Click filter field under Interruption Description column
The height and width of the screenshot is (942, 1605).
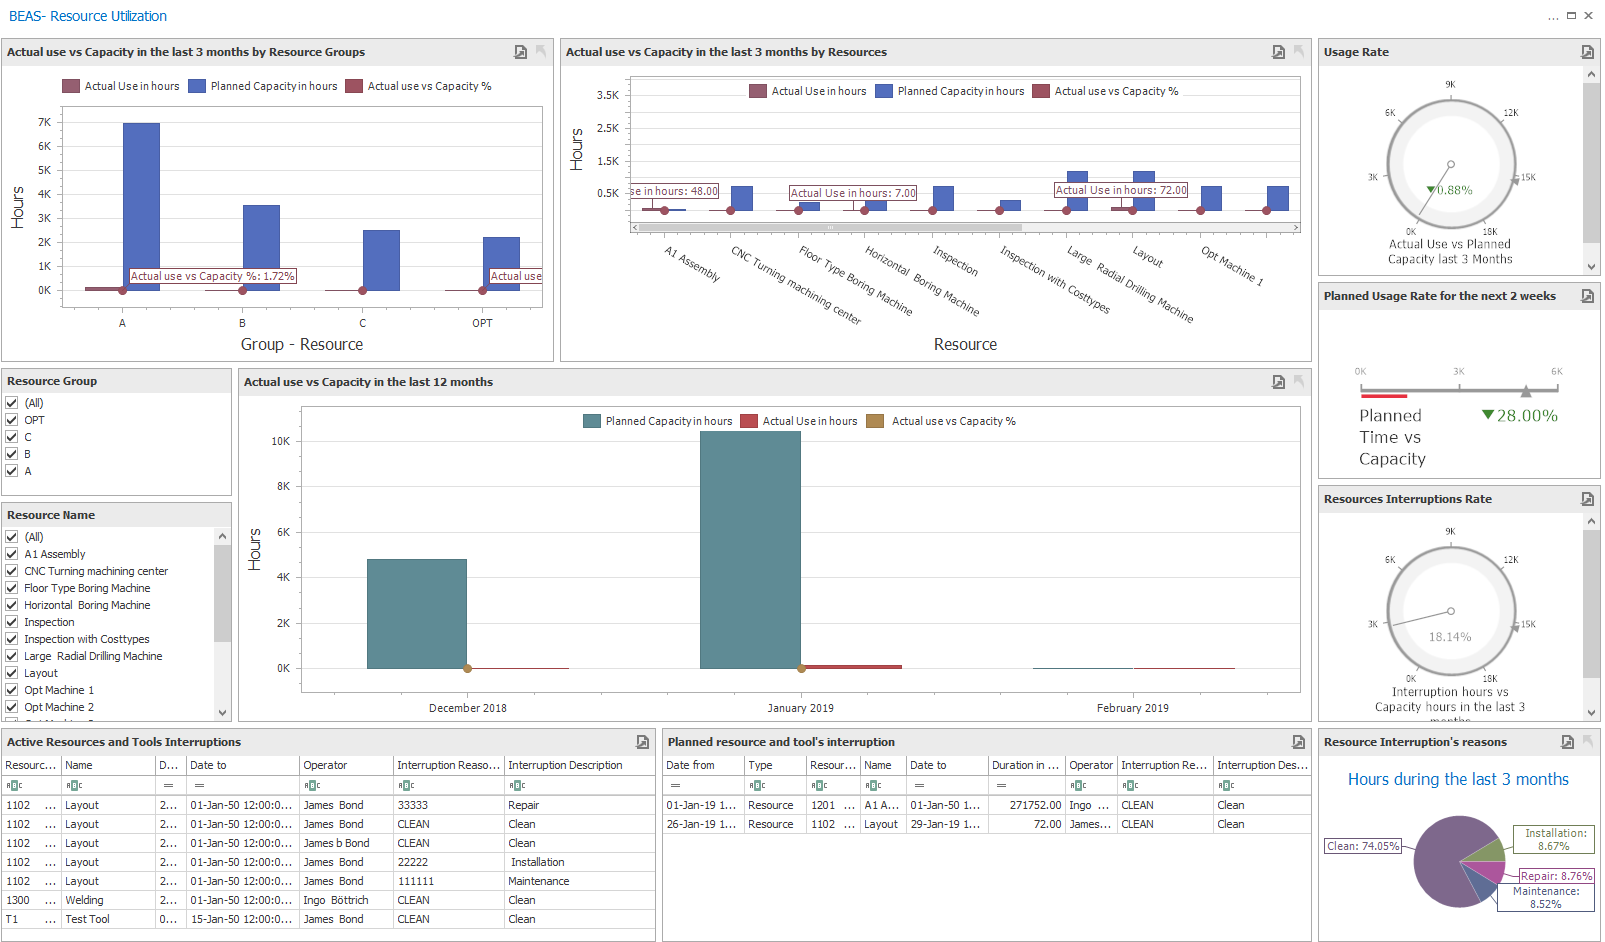click(578, 785)
